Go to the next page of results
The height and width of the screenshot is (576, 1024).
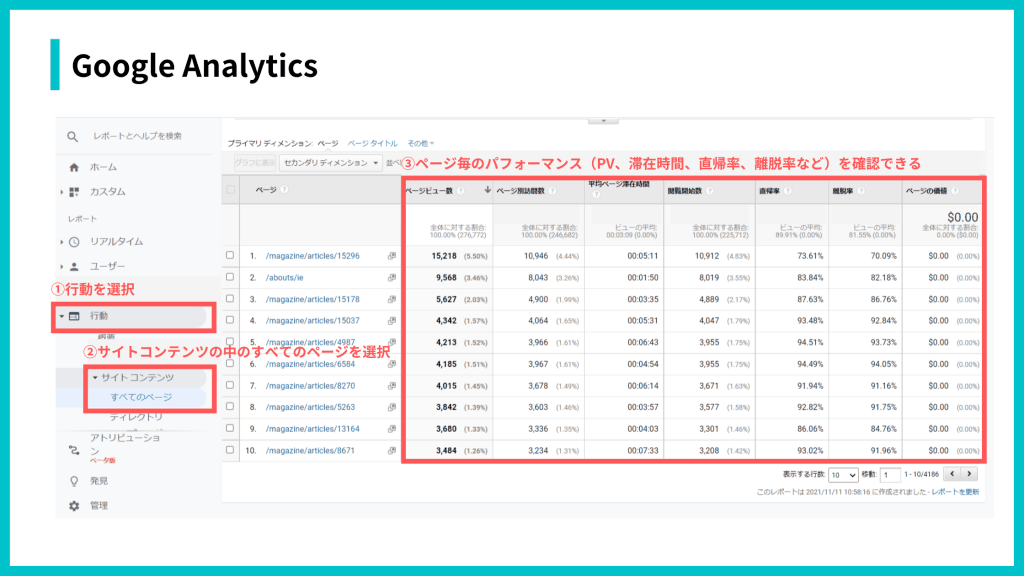point(969,474)
